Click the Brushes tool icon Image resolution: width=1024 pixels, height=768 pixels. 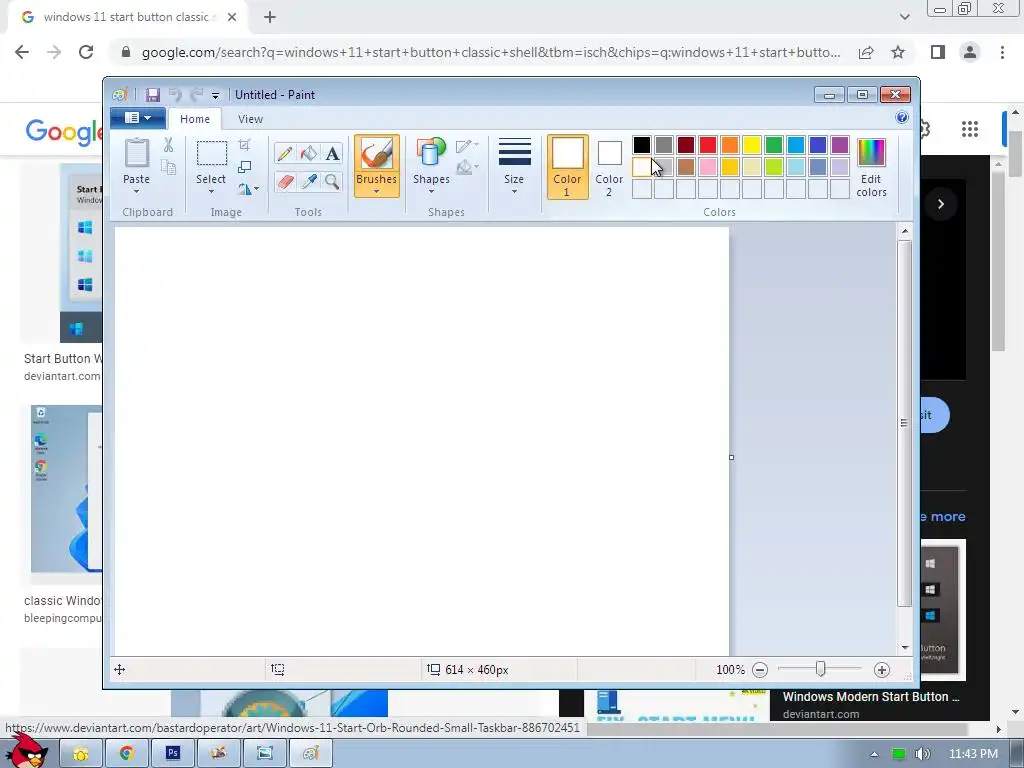click(x=377, y=154)
